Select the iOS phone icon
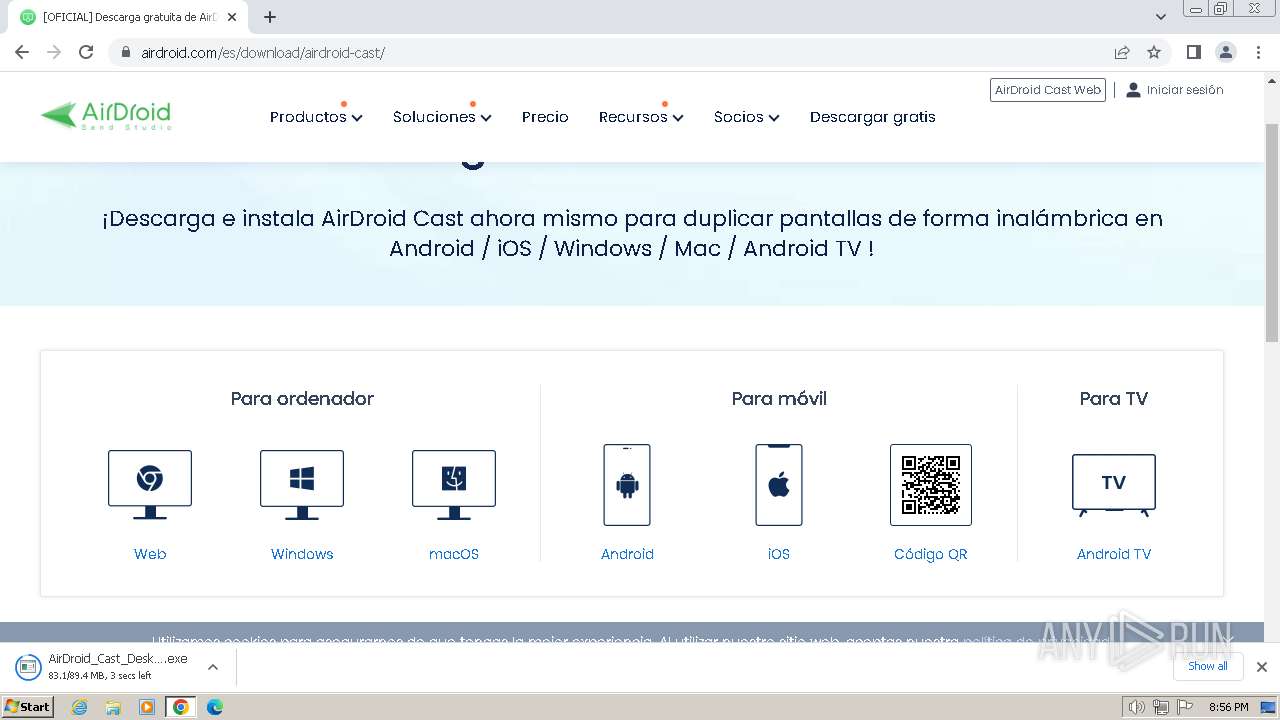The height and width of the screenshot is (720, 1280). coord(779,485)
